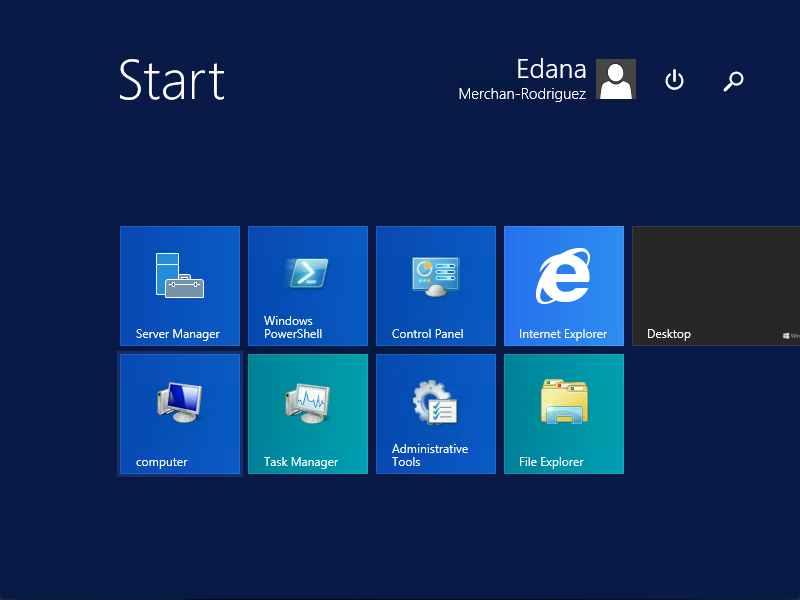Click the power options button

pos(674,80)
